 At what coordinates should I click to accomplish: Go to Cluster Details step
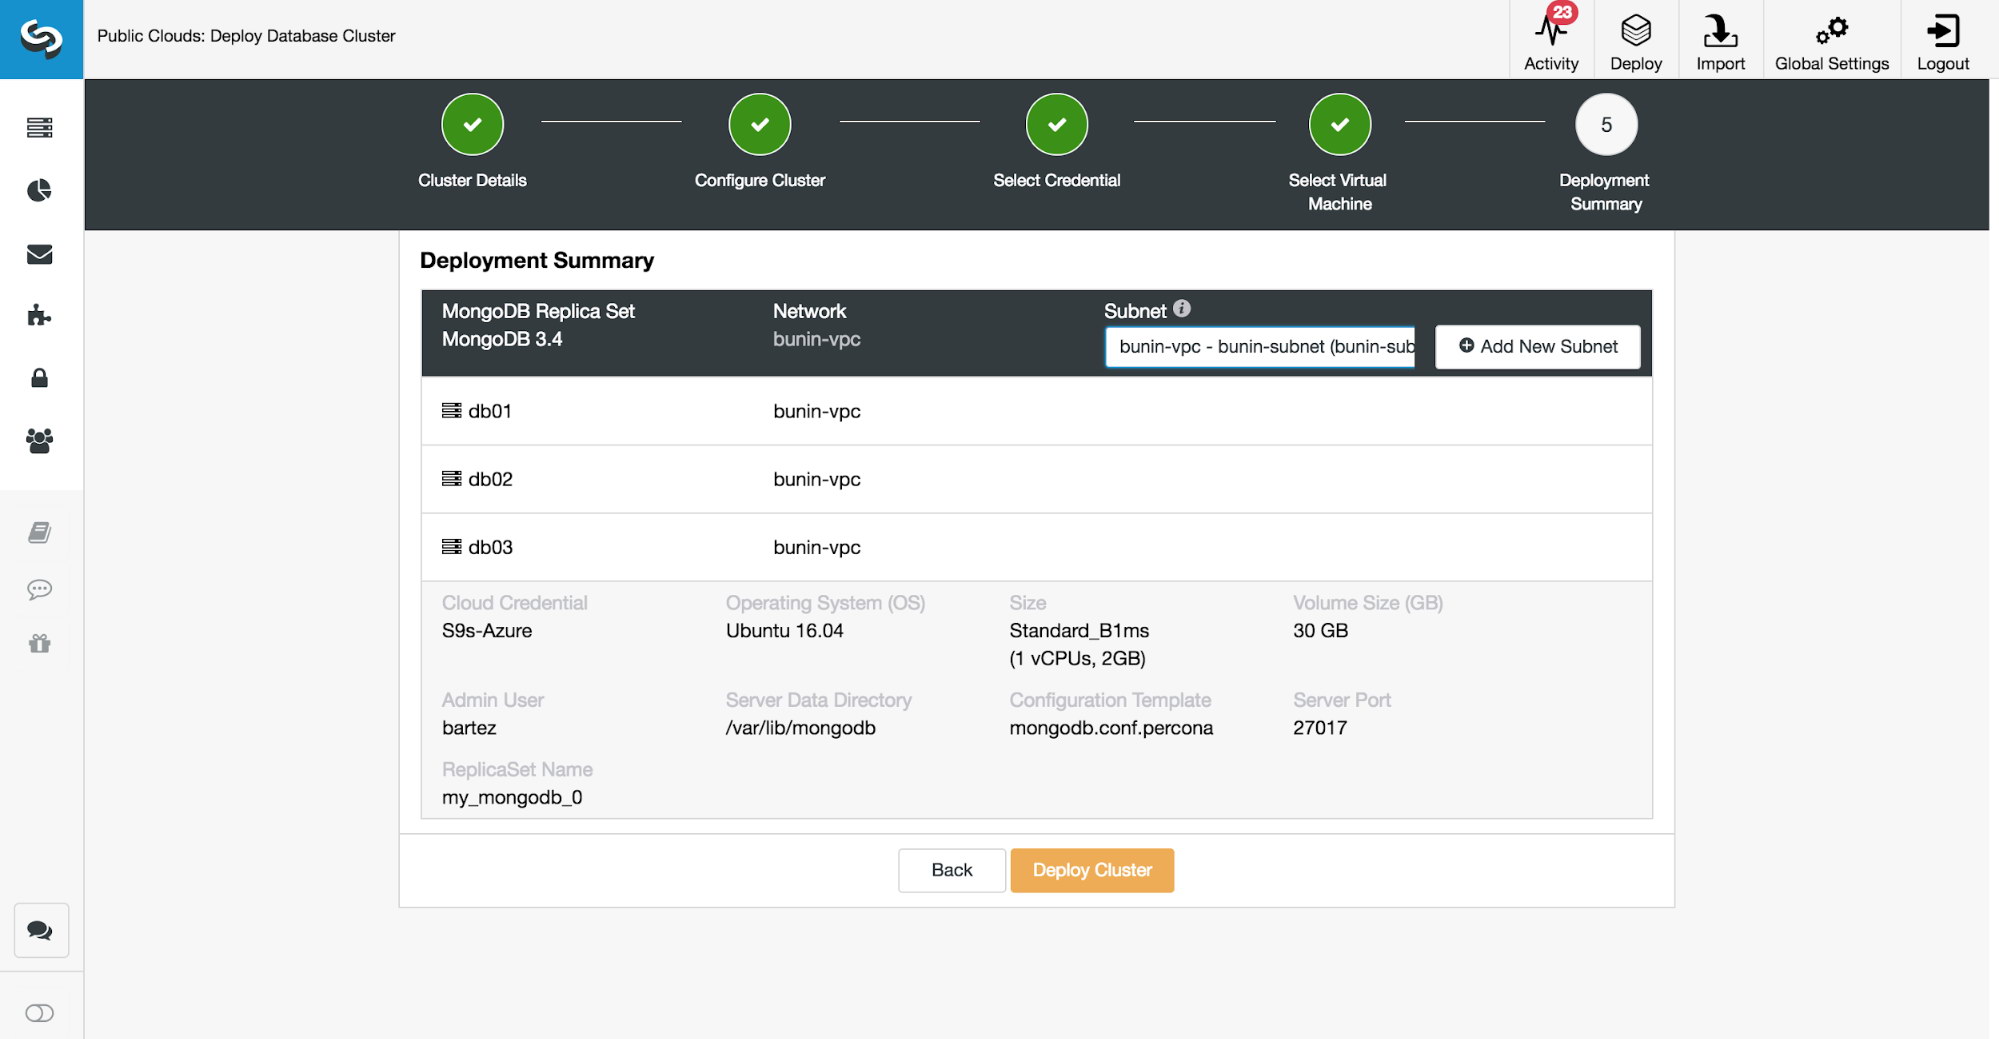coord(472,125)
